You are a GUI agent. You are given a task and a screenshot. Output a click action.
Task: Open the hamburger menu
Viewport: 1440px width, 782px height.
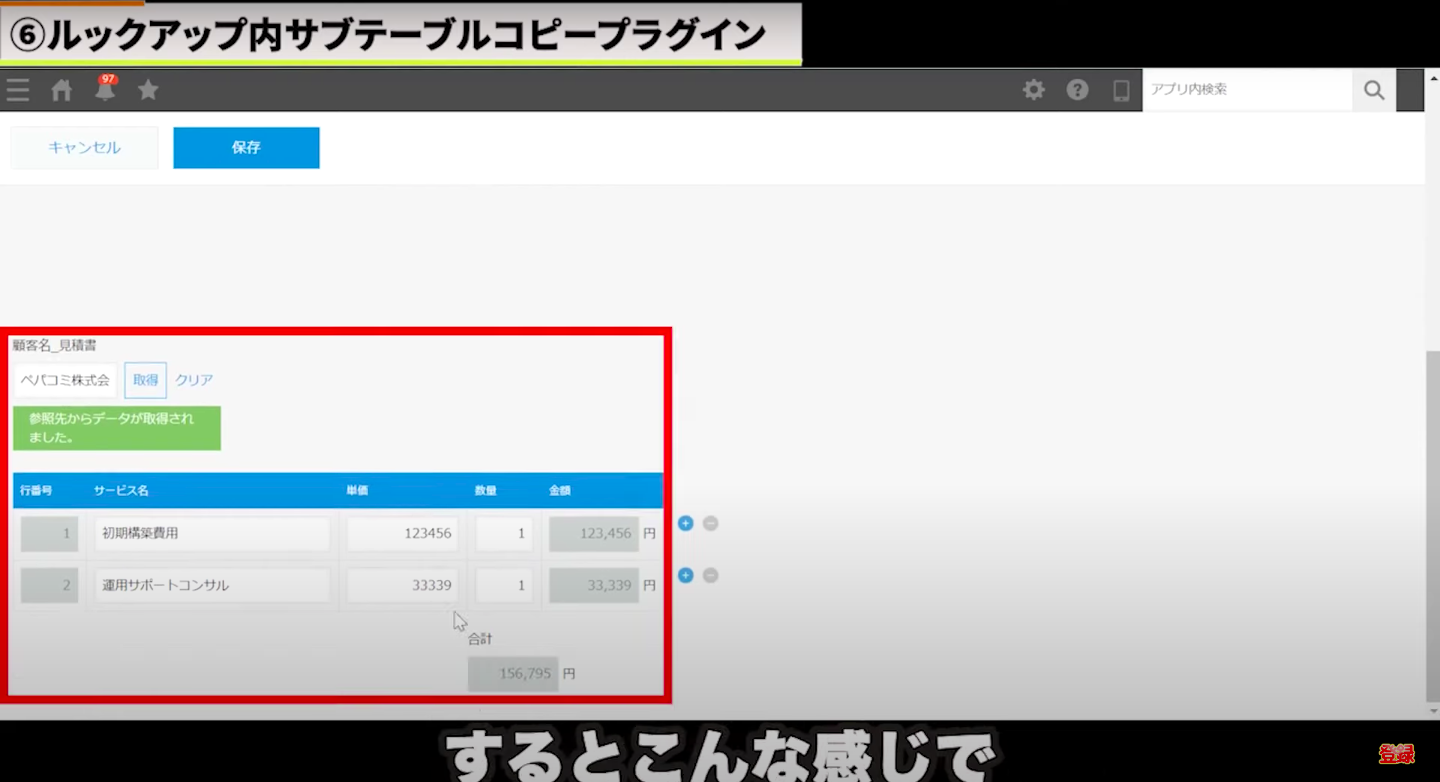pyautogui.click(x=17, y=90)
